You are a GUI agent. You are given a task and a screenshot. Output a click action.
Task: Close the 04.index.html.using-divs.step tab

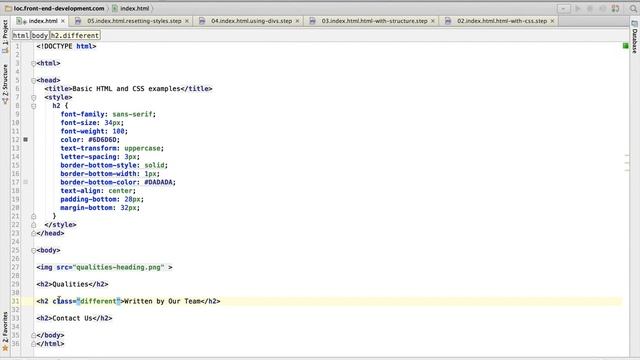(298, 21)
